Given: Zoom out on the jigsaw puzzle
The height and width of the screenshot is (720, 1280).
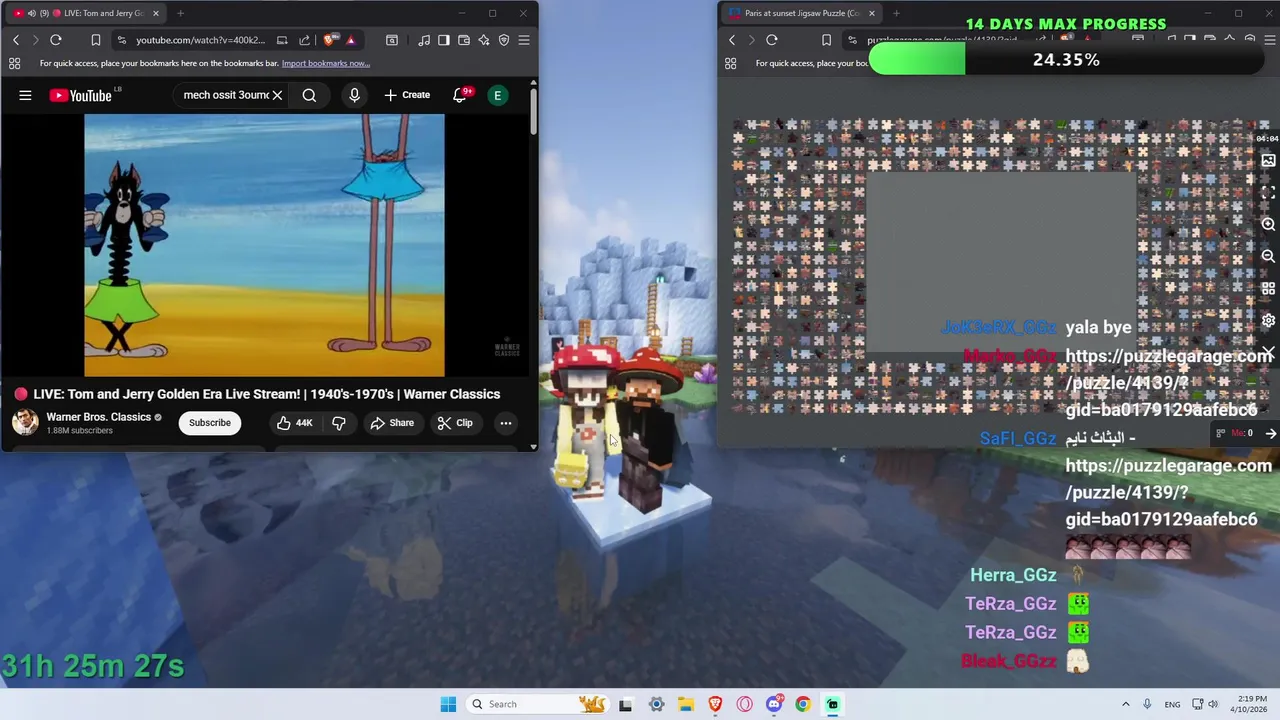Looking at the screenshot, I should point(1268,257).
